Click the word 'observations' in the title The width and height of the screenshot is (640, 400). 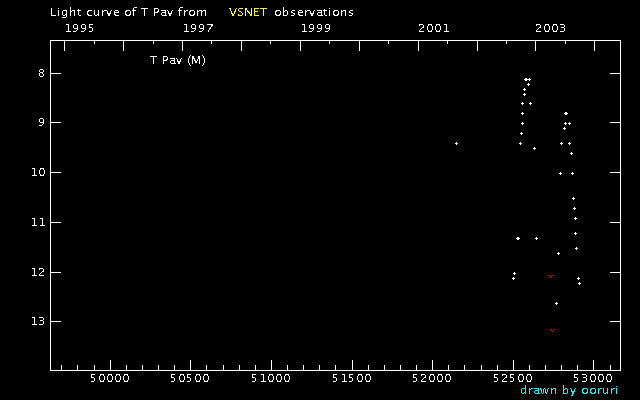314,12
